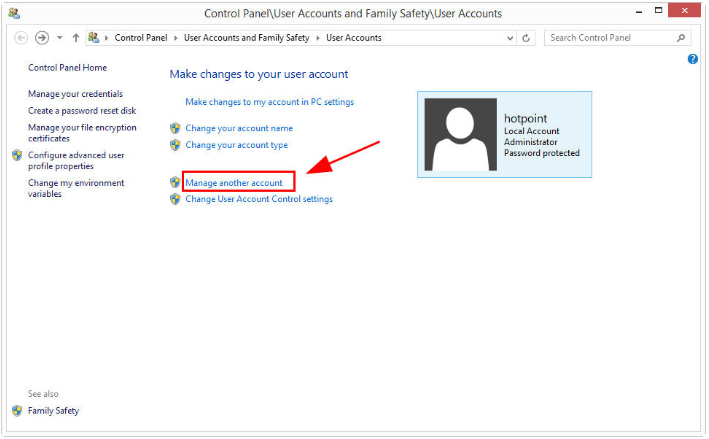The image size is (709, 439).
Task: Open Control Panel Home
Action: click(x=67, y=68)
